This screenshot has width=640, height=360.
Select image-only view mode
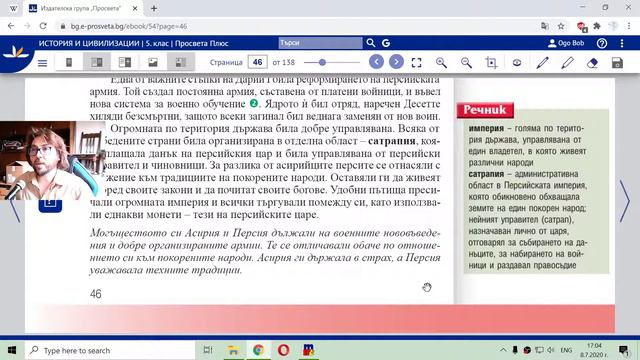tap(153, 62)
